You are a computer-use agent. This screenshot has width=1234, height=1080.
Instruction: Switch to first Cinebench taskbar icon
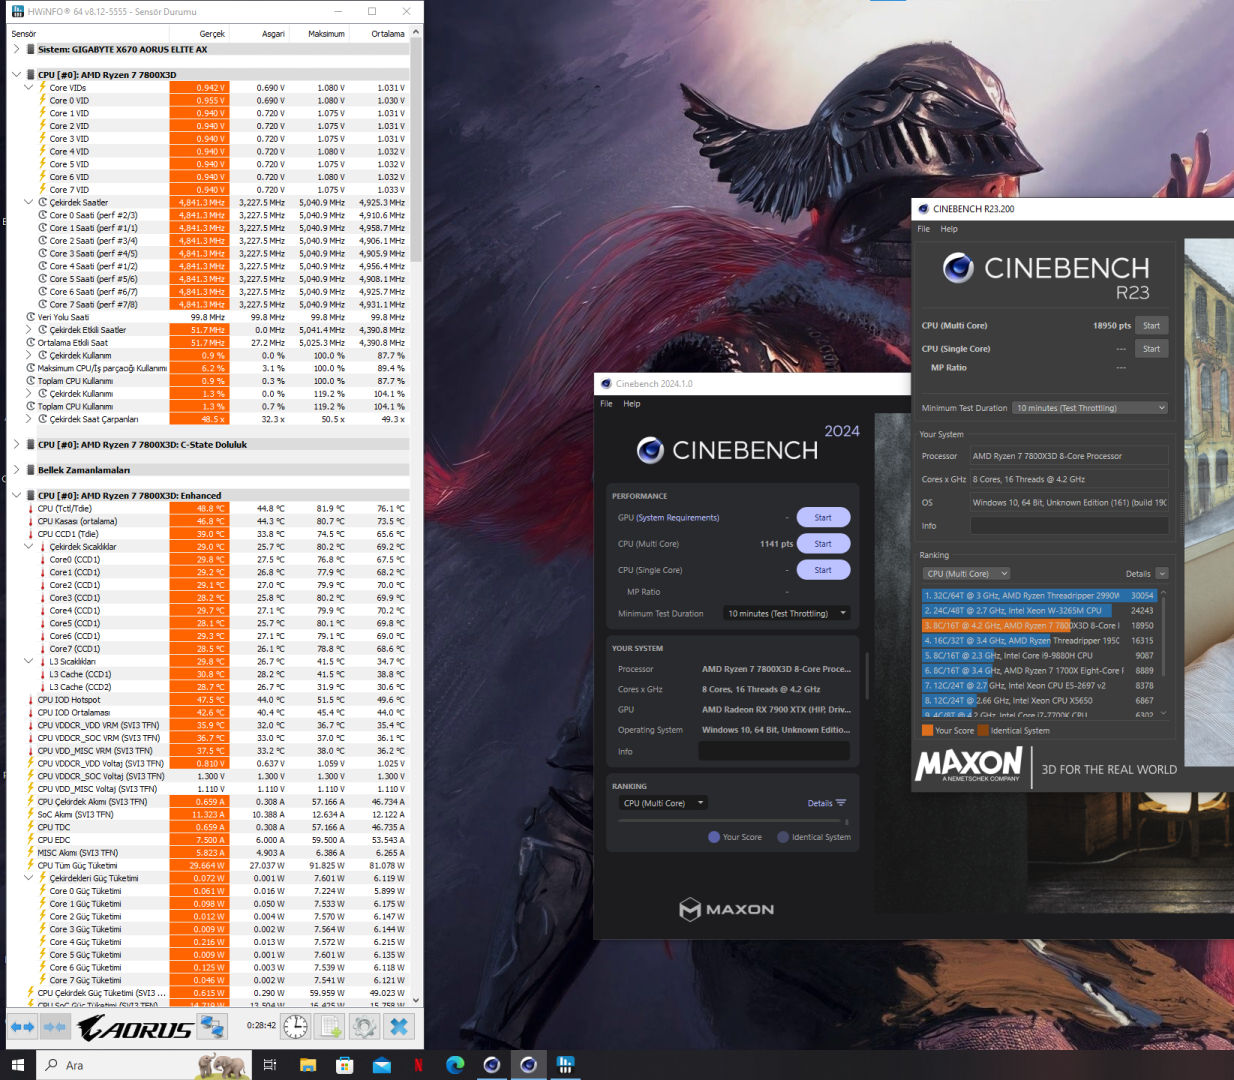[x=492, y=1065]
